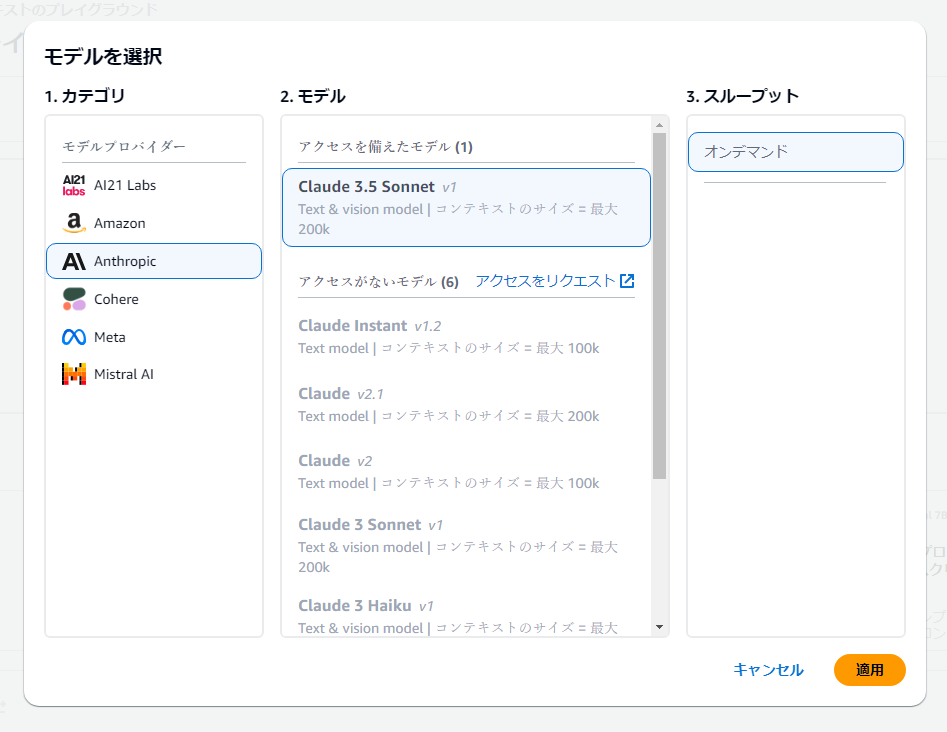Click the モデルを選択 dialog title
Viewport: 947px width, 732px height.
click(x=103, y=56)
